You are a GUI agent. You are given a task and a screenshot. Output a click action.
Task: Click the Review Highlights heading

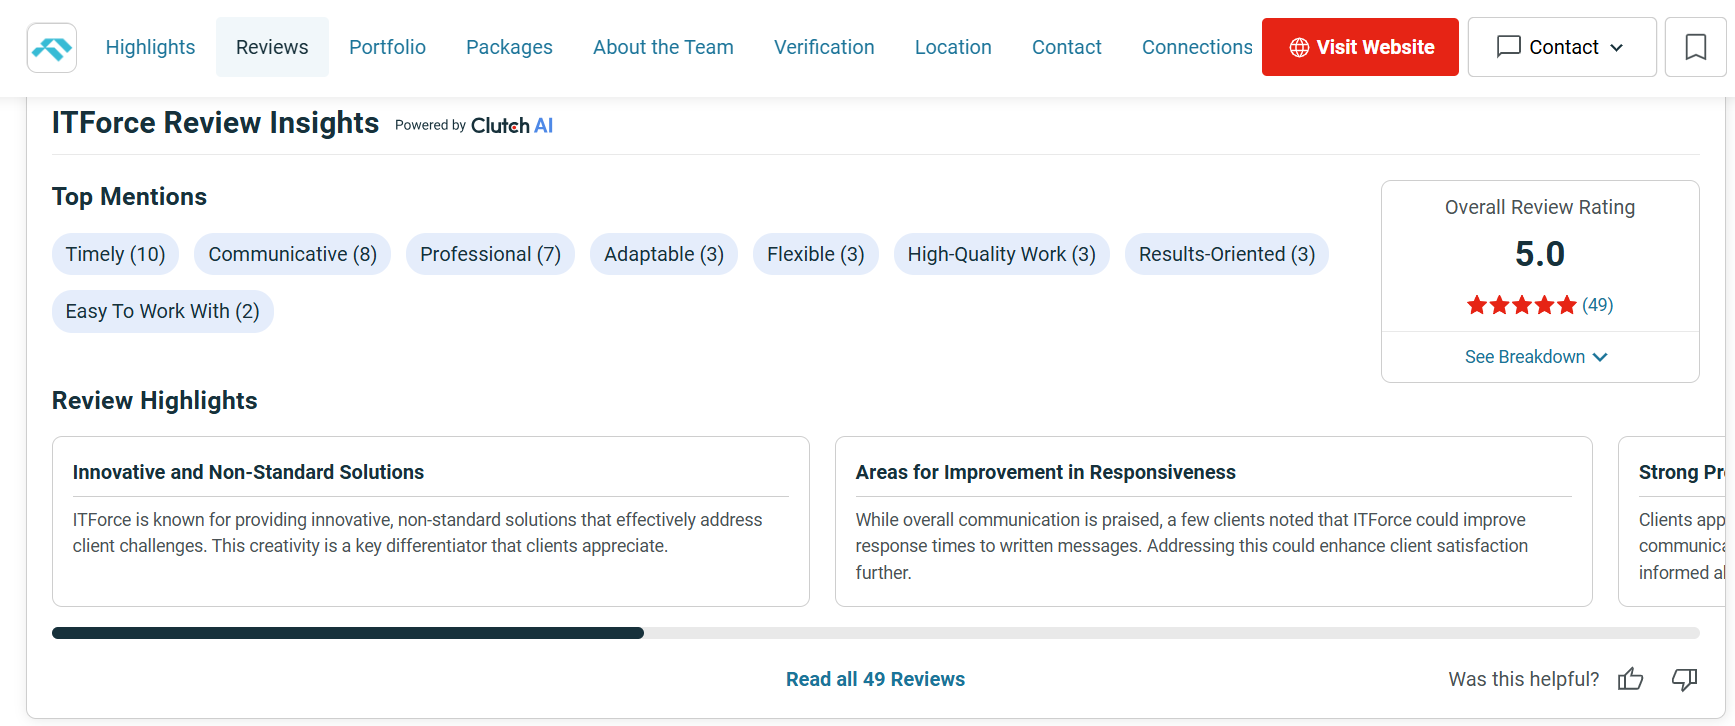point(154,401)
